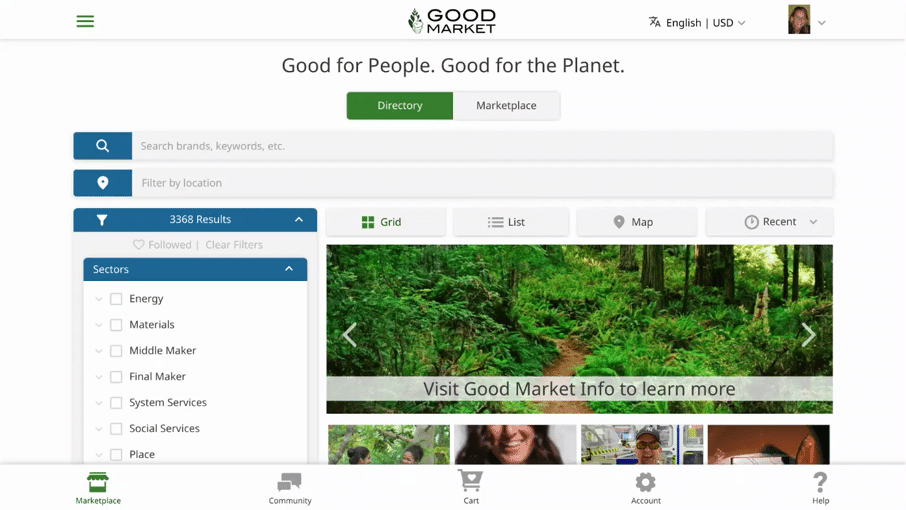The image size is (906, 510).
Task: Open the Cart icon in bottom bar
Action: (471, 481)
